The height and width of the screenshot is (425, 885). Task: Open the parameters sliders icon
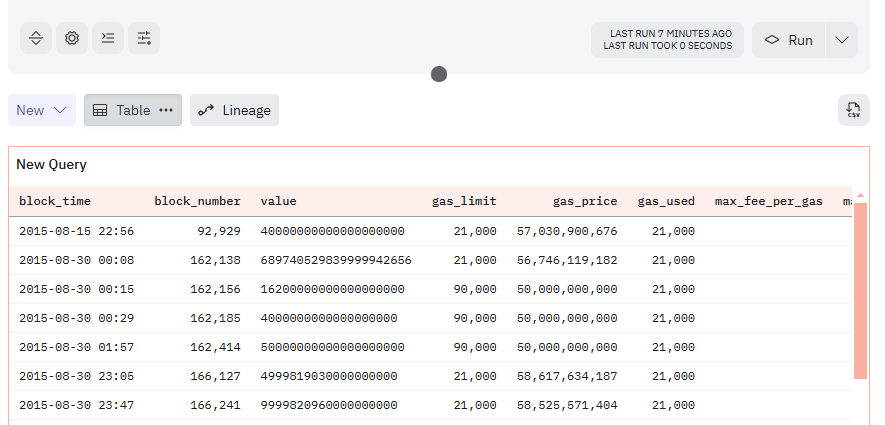pos(144,38)
